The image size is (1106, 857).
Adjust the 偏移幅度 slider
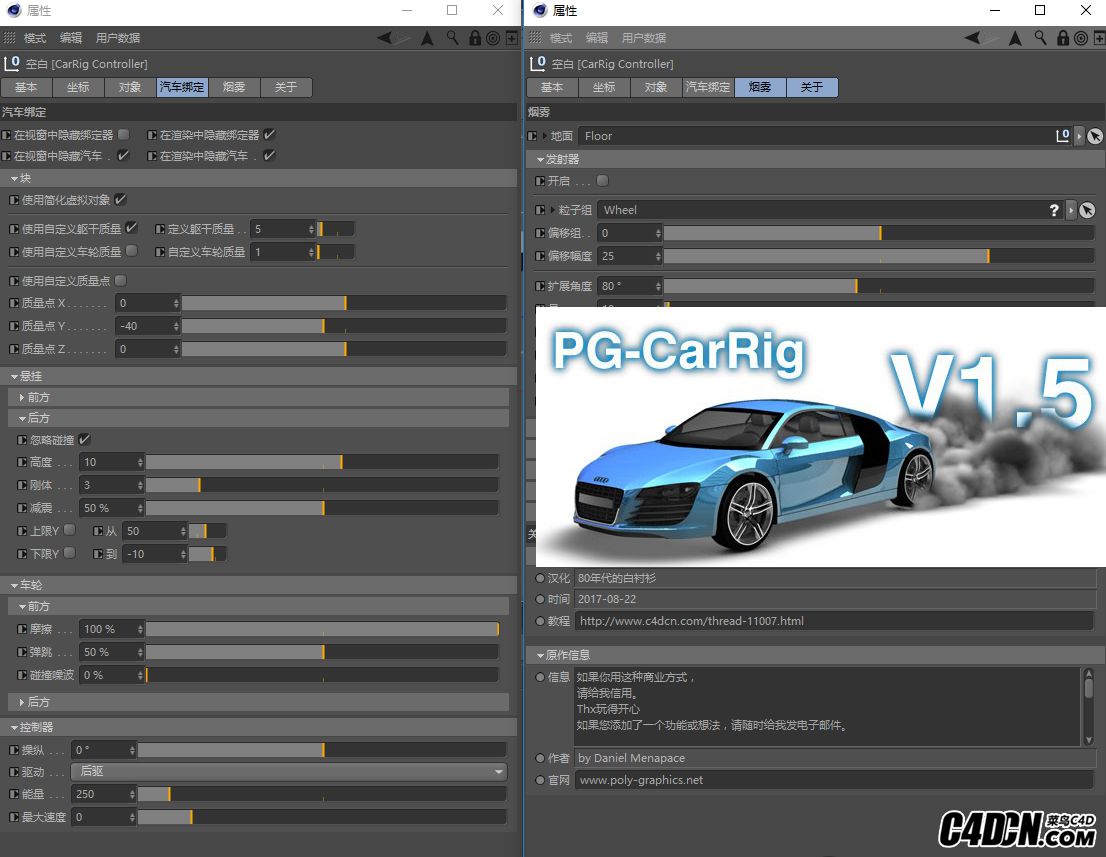pyautogui.click(x=879, y=256)
